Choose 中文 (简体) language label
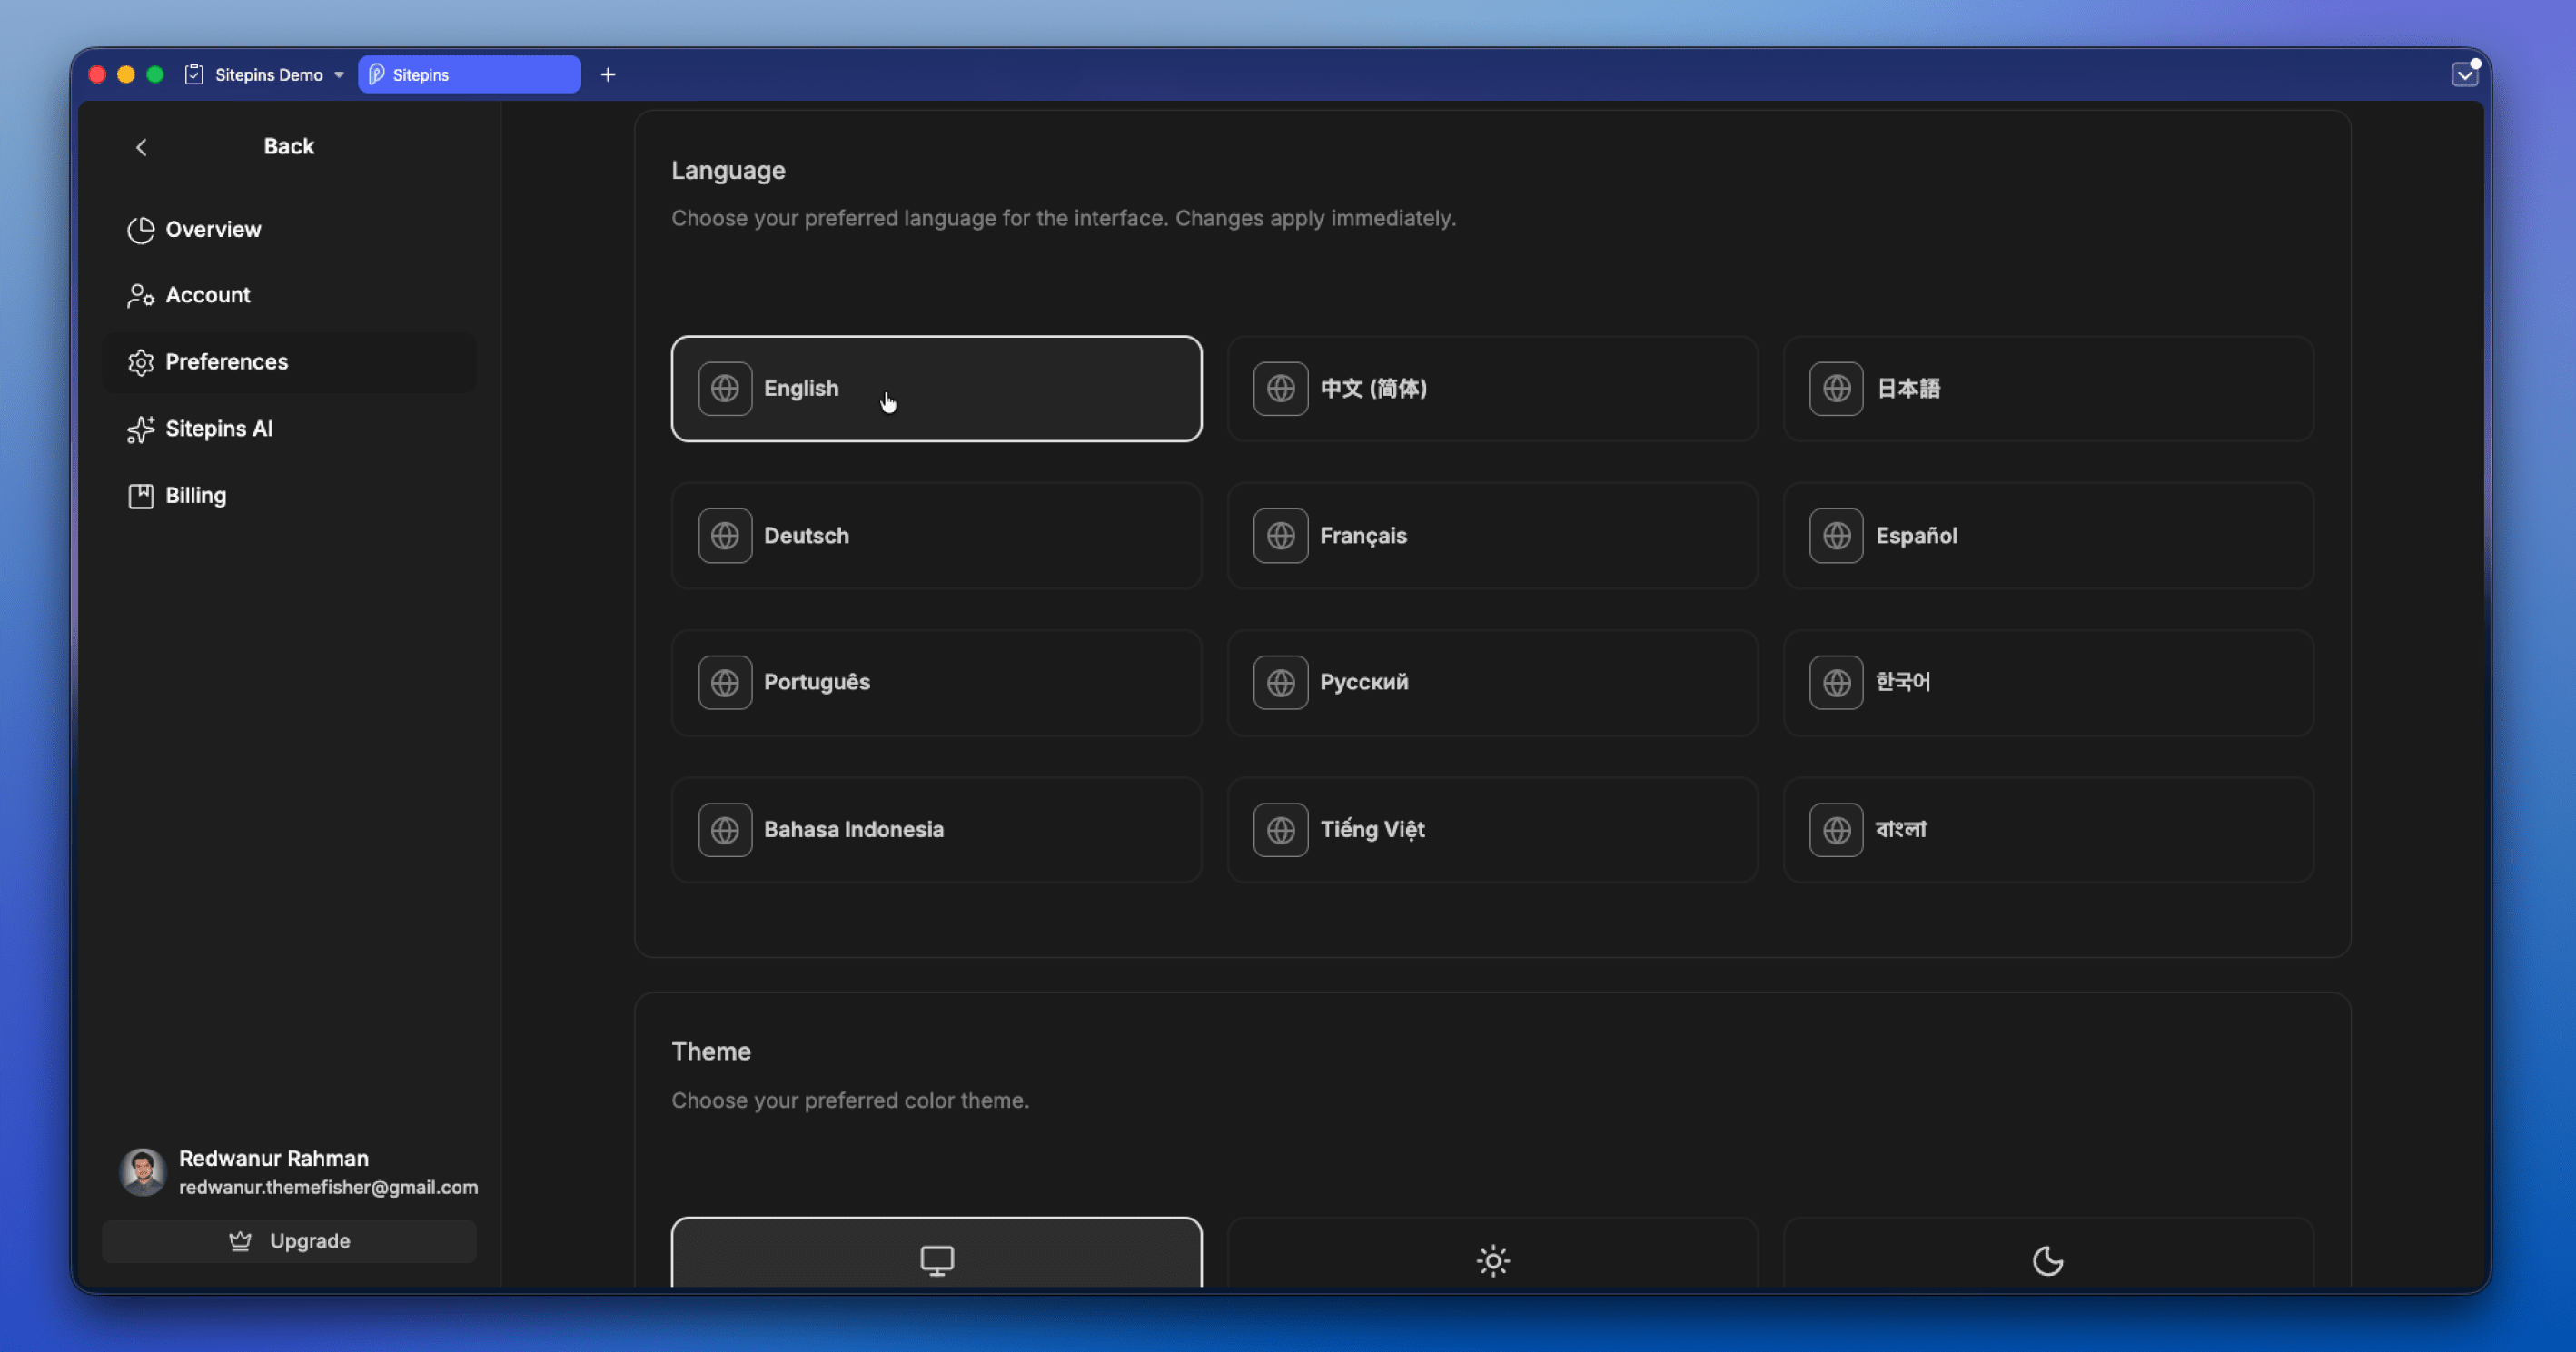Image resolution: width=2576 pixels, height=1352 pixels. [1373, 388]
